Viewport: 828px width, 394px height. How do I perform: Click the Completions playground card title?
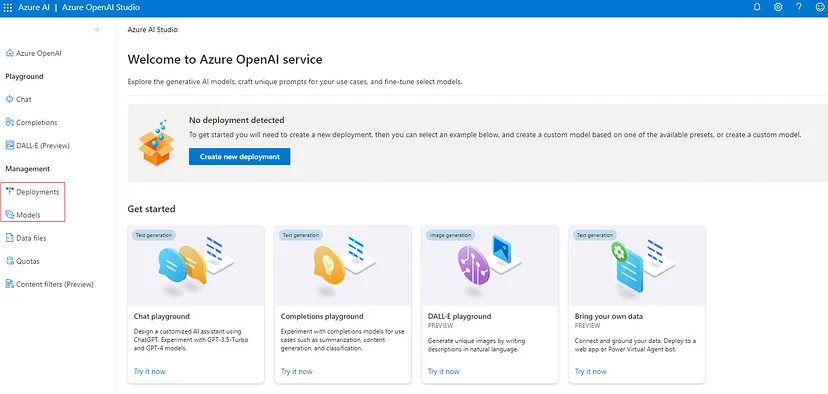tap(322, 316)
